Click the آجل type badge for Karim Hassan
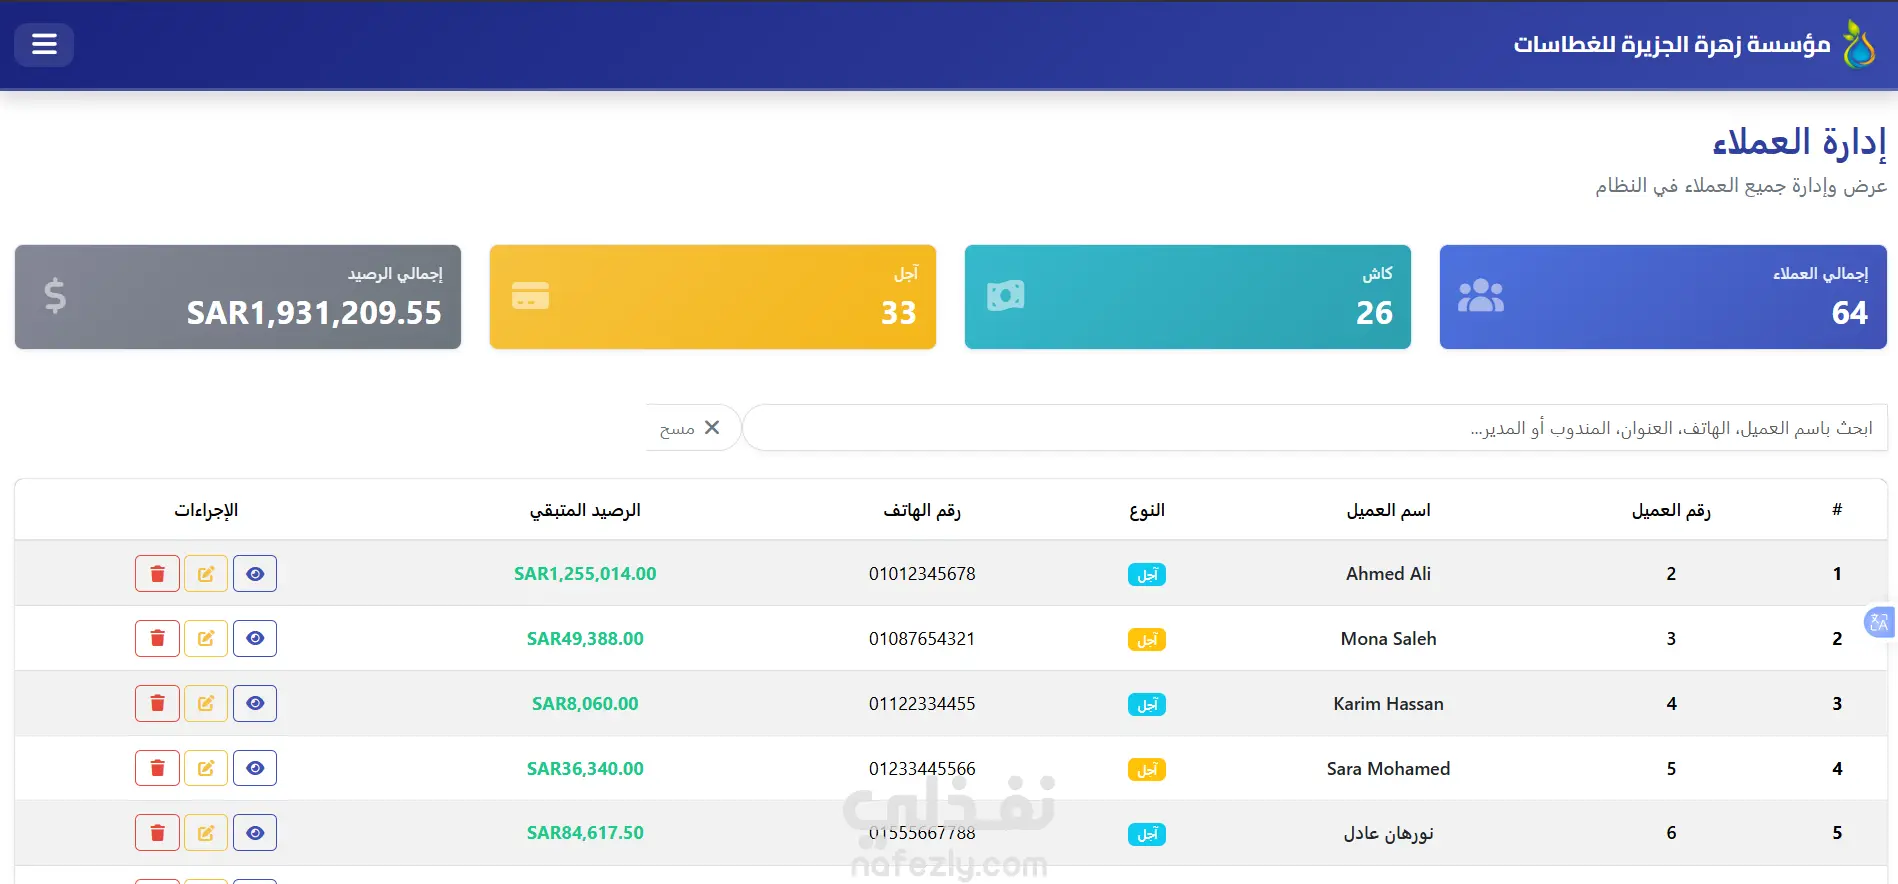1898x884 pixels. click(1147, 705)
